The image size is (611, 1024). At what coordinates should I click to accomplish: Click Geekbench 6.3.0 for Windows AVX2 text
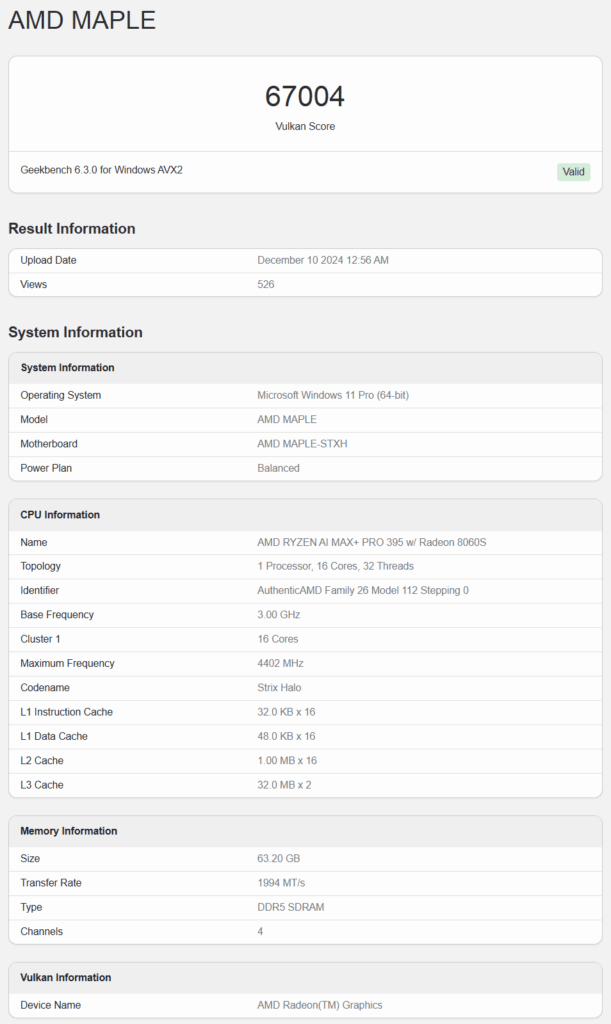(x=101, y=170)
